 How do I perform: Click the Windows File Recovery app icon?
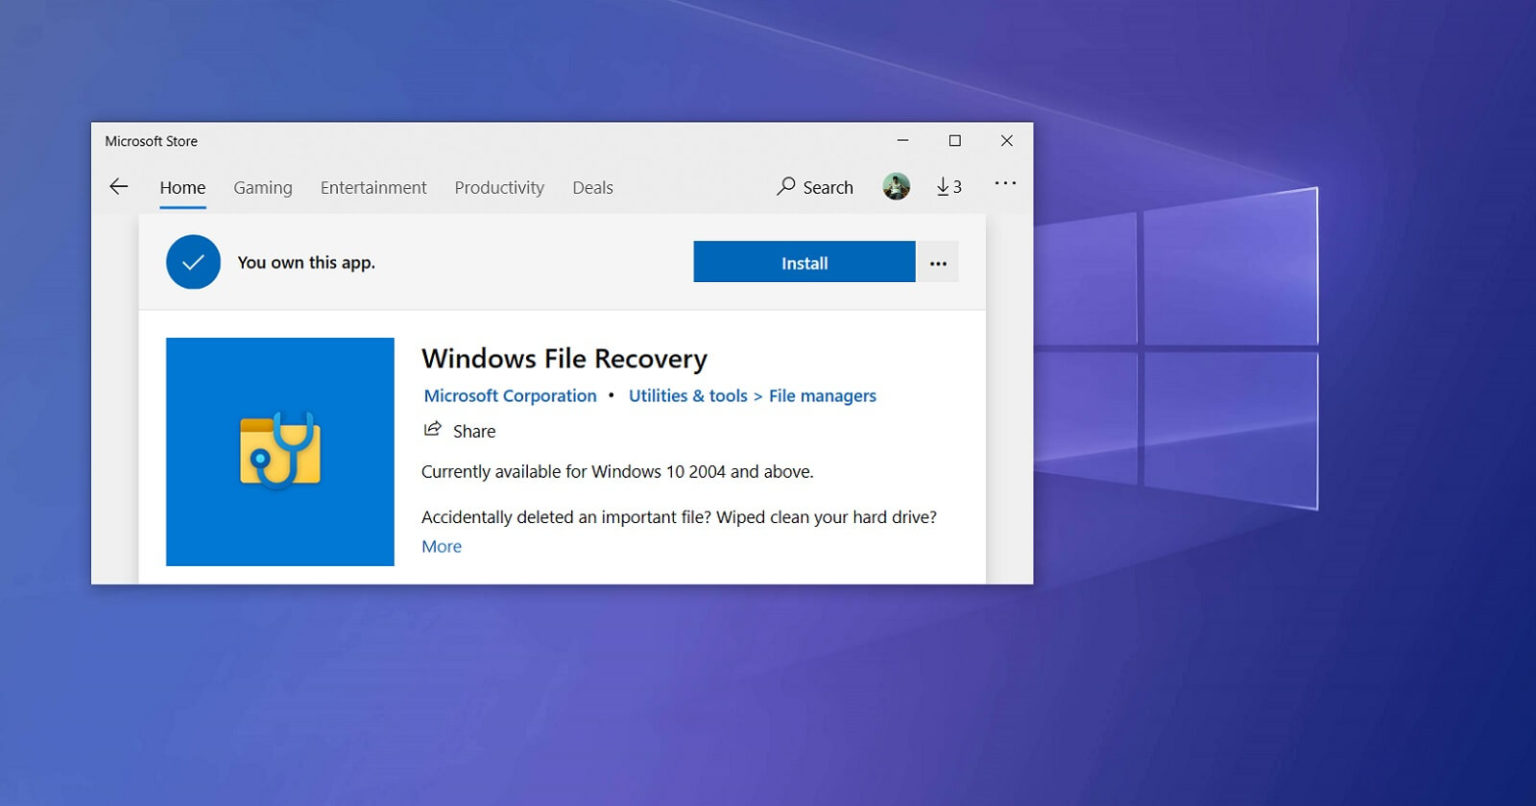point(280,451)
